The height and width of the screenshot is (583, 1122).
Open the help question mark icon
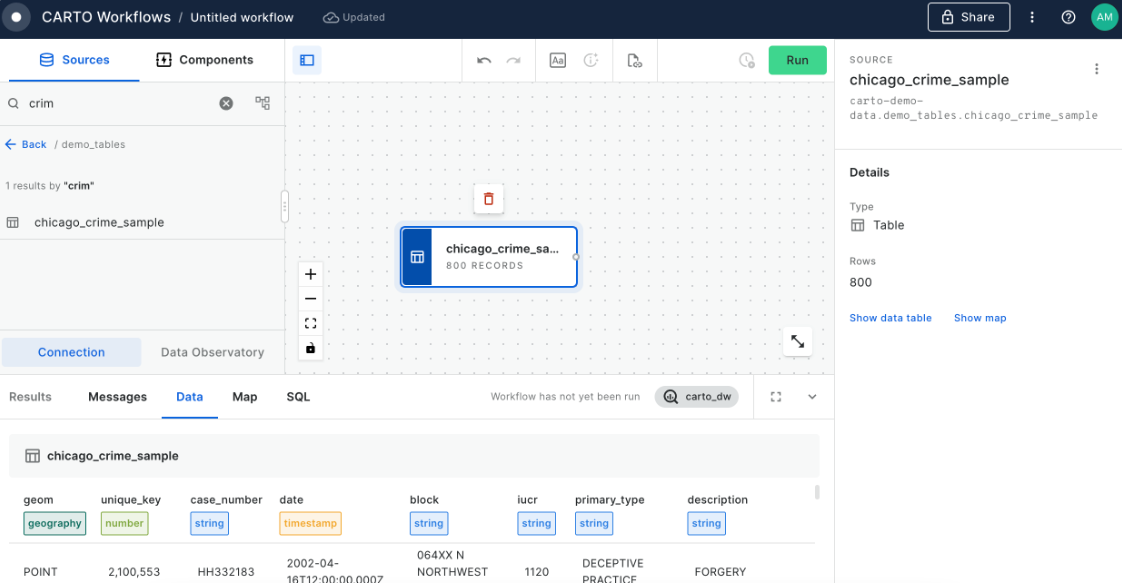(1068, 17)
